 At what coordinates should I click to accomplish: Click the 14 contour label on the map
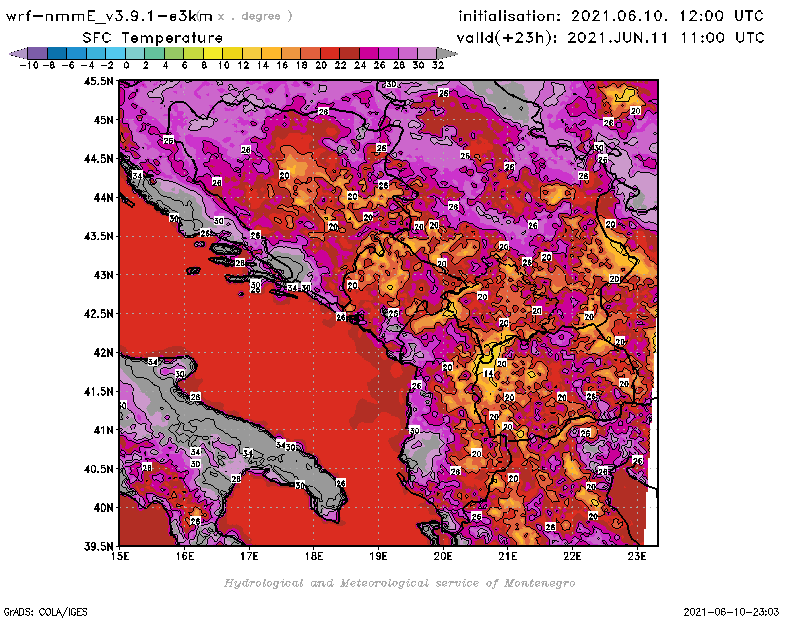tap(489, 374)
